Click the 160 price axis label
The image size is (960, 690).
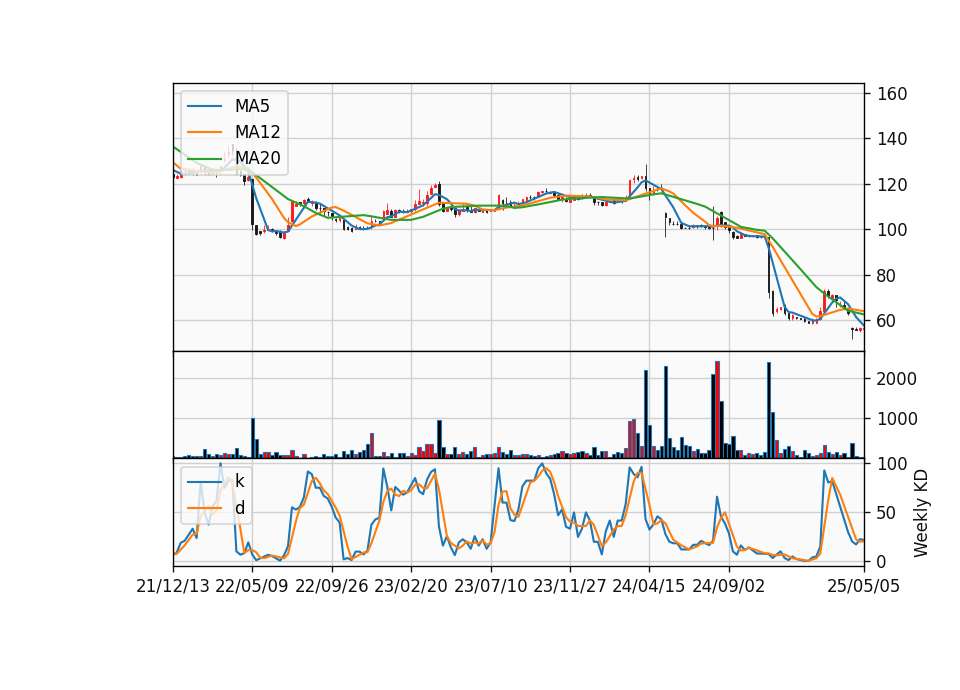[892, 94]
